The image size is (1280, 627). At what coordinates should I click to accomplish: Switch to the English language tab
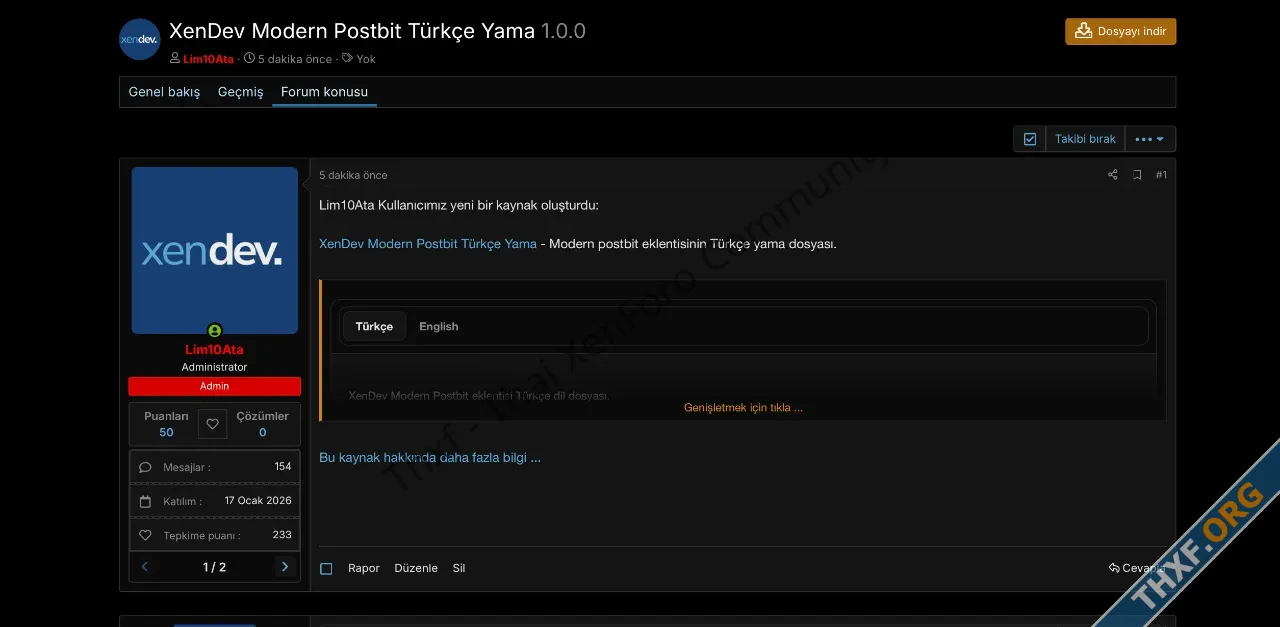click(438, 326)
